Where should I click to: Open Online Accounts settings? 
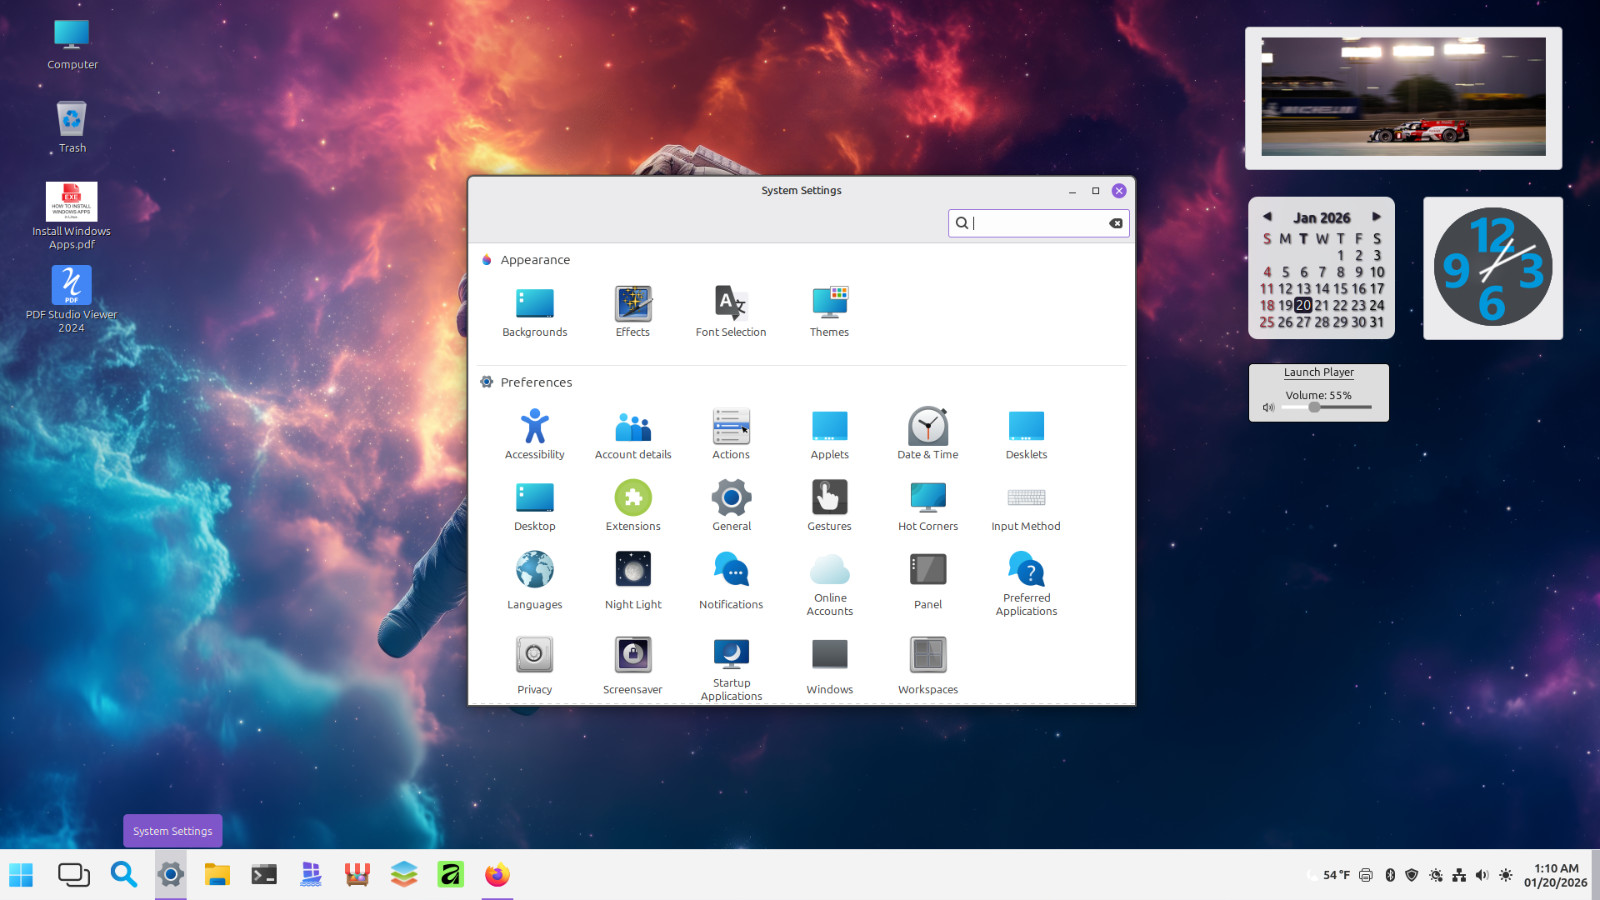[x=829, y=584]
